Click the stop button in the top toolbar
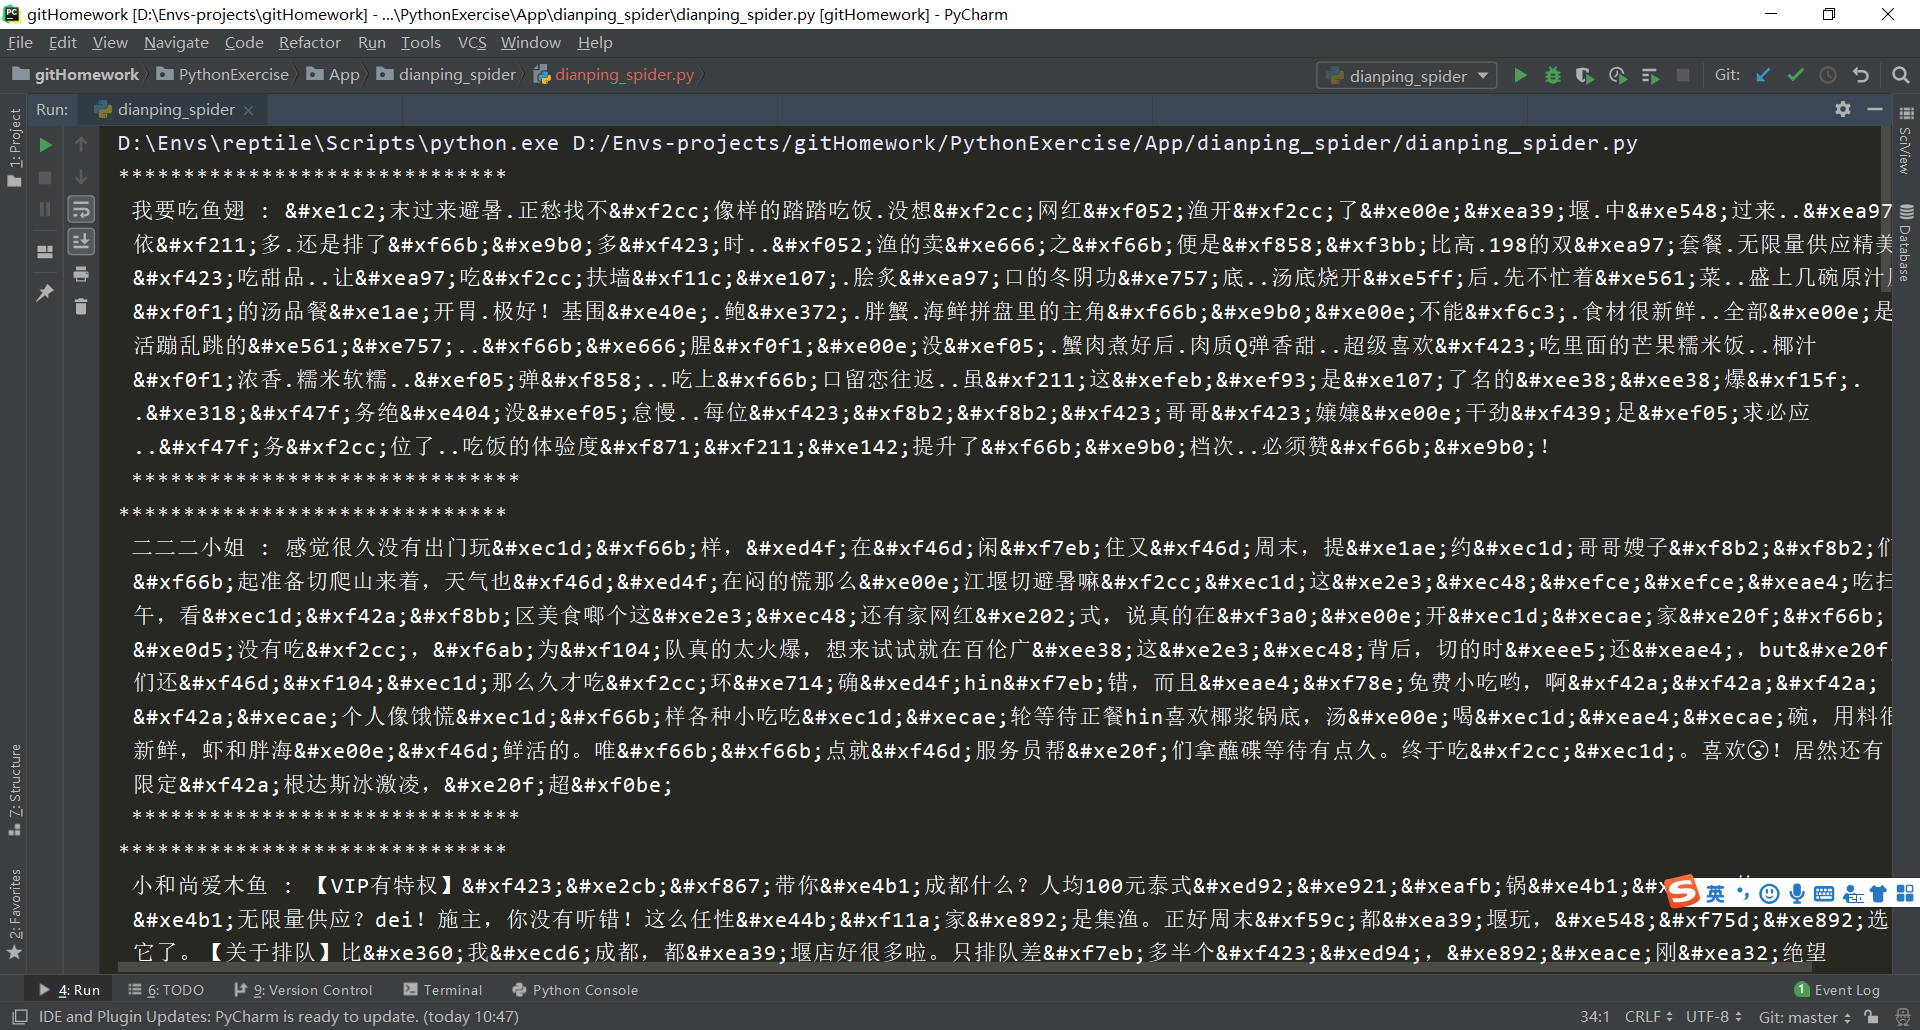The image size is (1920, 1030). [1683, 75]
